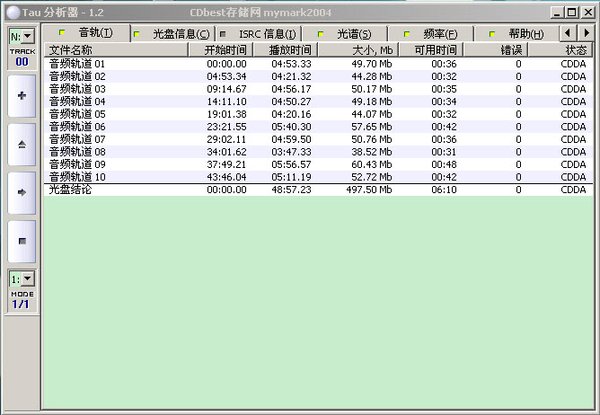Select row 音频轨道 01

coord(318,64)
